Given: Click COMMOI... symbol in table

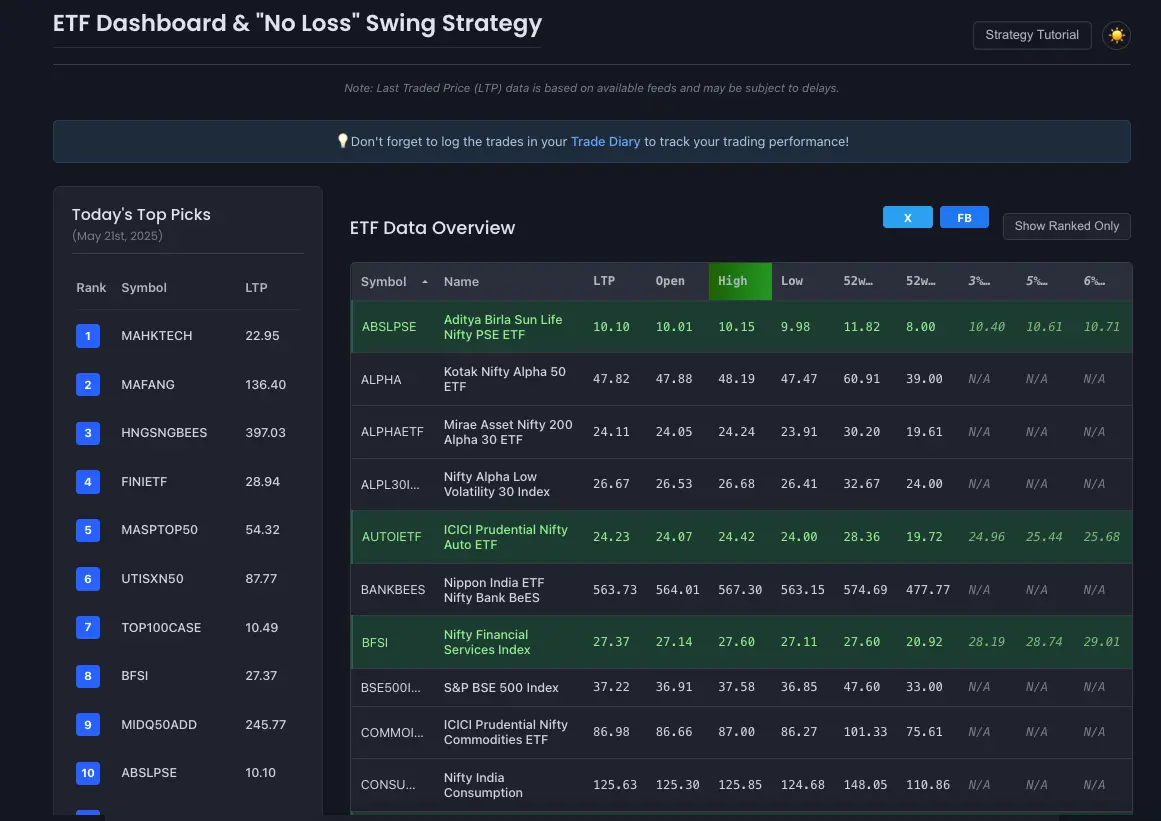Looking at the screenshot, I should click(x=392, y=733).
